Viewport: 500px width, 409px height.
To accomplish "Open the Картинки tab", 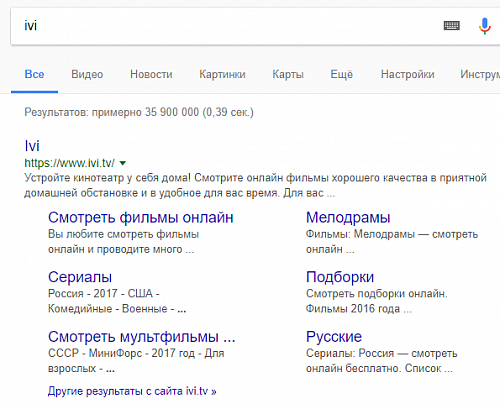I will point(222,74).
